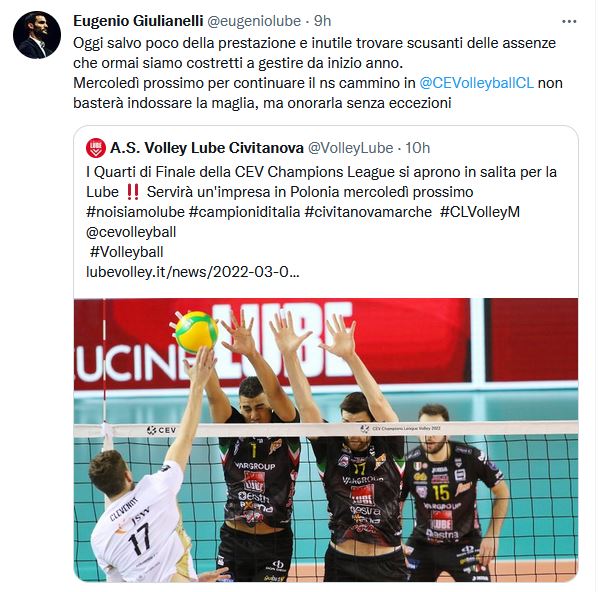Viewport: 602px width, 592px height.
Task: Open the #noisiamolube hashtag
Action: tap(135, 212)
